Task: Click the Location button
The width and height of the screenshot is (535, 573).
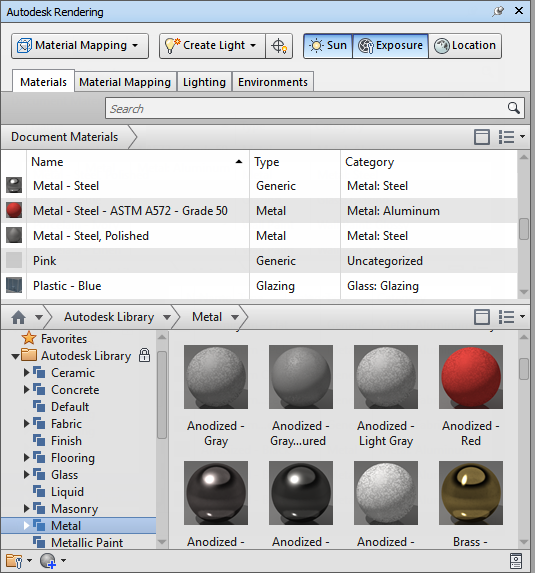Action: [x=465, y=46]
